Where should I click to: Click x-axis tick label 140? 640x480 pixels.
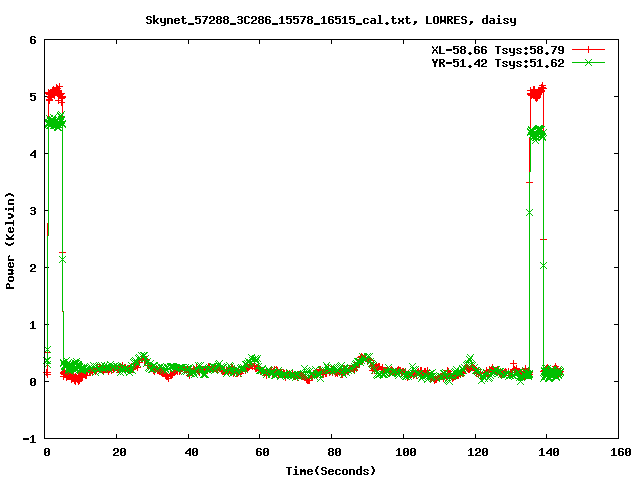click(x=549, y=452)
